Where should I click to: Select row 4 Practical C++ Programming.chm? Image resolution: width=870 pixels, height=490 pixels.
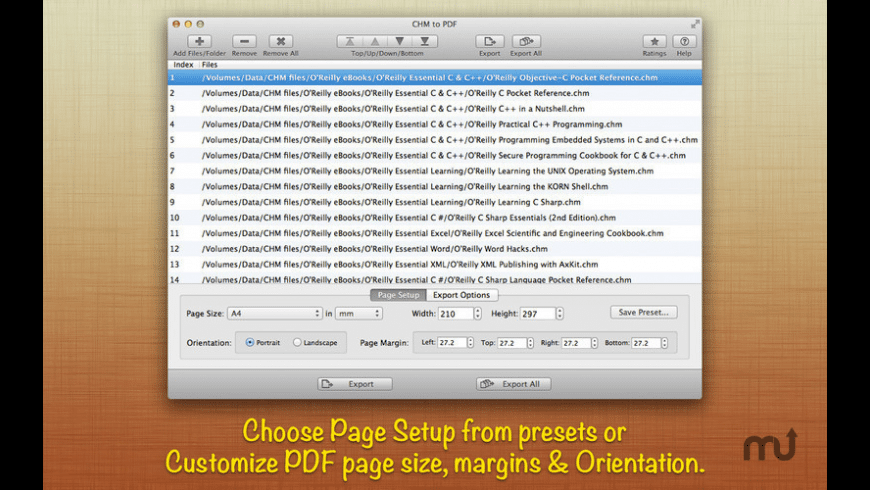pos(434,124)
